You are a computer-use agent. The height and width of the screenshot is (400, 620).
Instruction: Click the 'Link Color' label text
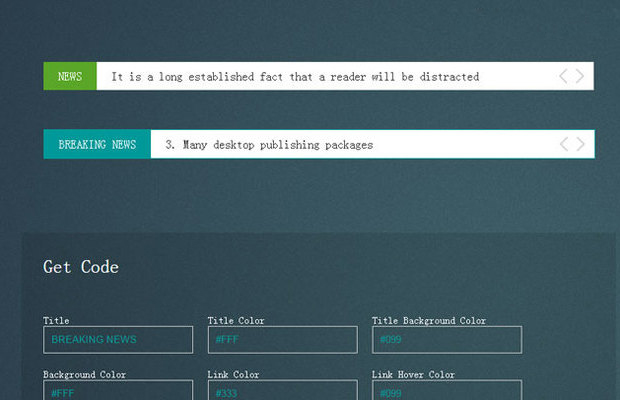click(x=233, y=374)
